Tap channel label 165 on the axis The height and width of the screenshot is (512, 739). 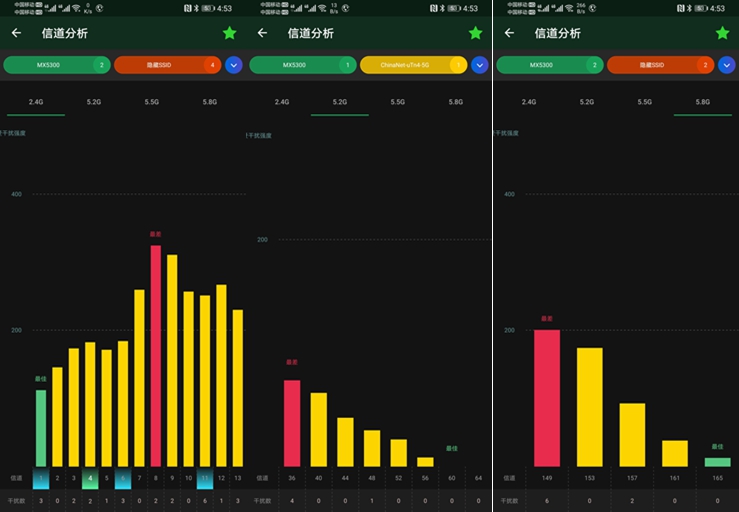point(717,478)
